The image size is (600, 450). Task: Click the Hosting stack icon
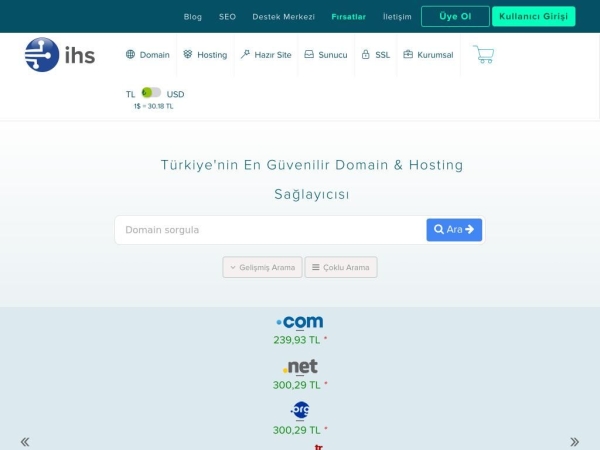point(188,54)
